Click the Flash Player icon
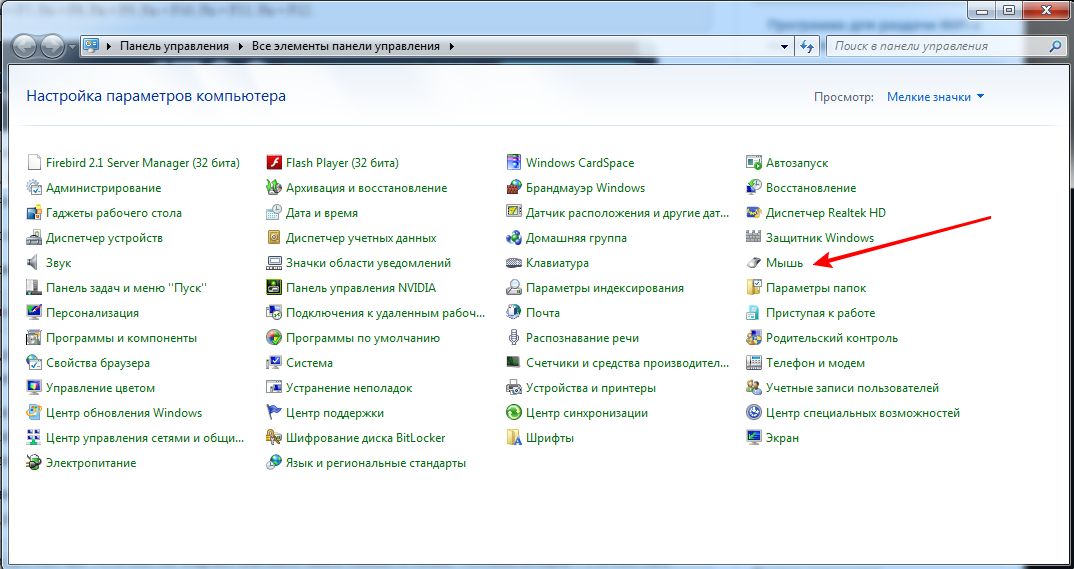Image resolution: width=1074 pixels, height=569 pixels. (274, 163)
